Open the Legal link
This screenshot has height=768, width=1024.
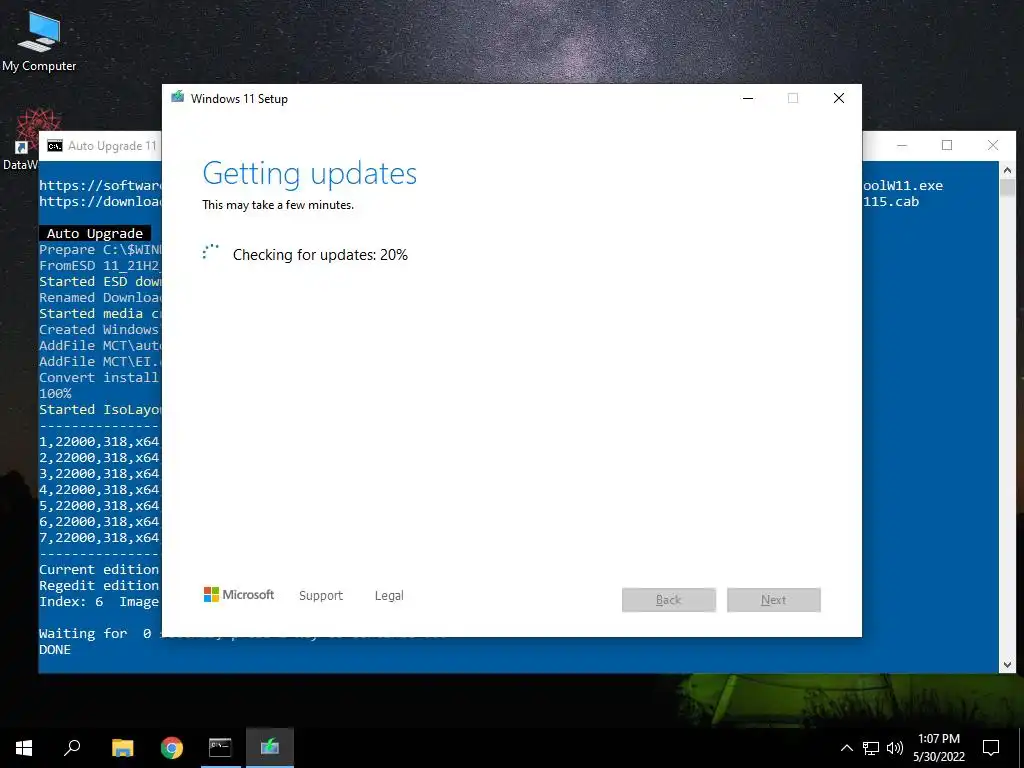tap(389, 596)
